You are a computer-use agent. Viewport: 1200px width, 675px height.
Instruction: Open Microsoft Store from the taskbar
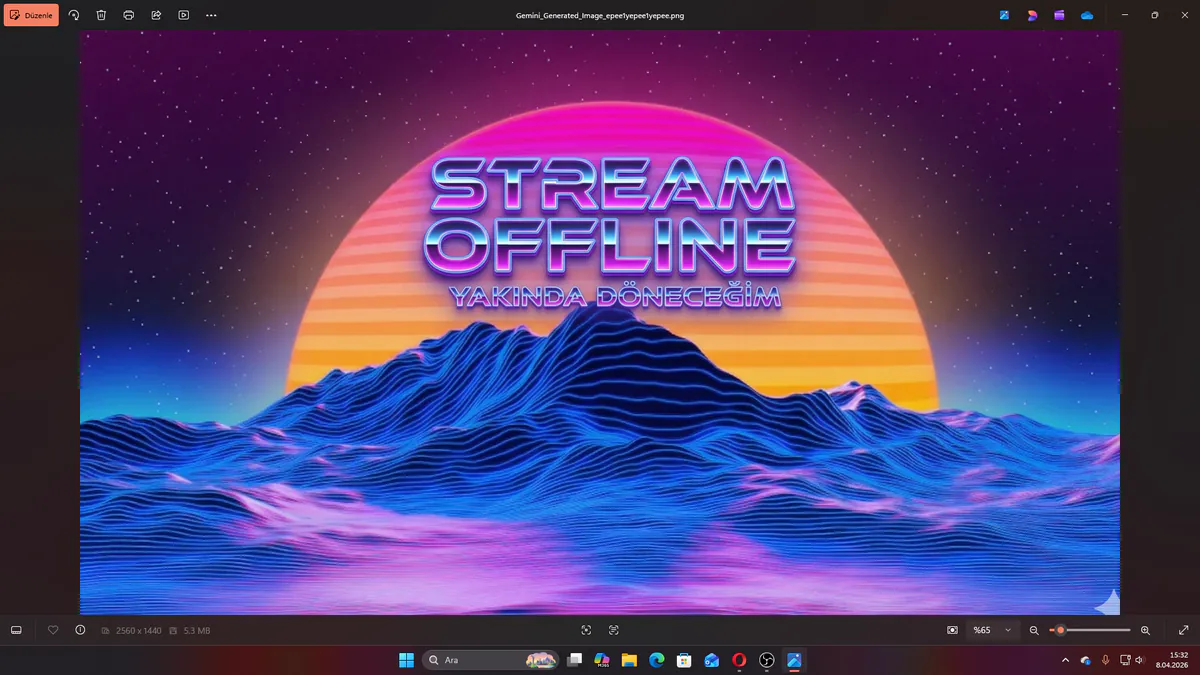pyautogui.click(x=684, y=660)
